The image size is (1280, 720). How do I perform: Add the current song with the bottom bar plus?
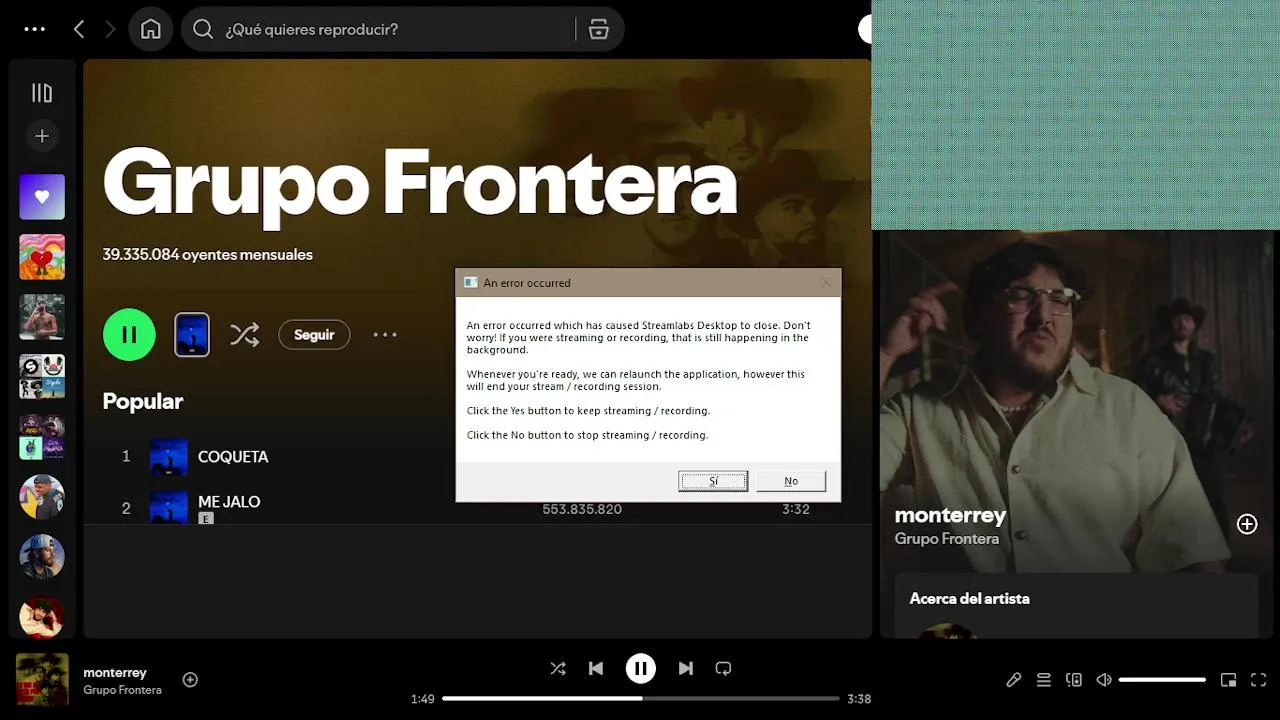click(x=190, y=680)
